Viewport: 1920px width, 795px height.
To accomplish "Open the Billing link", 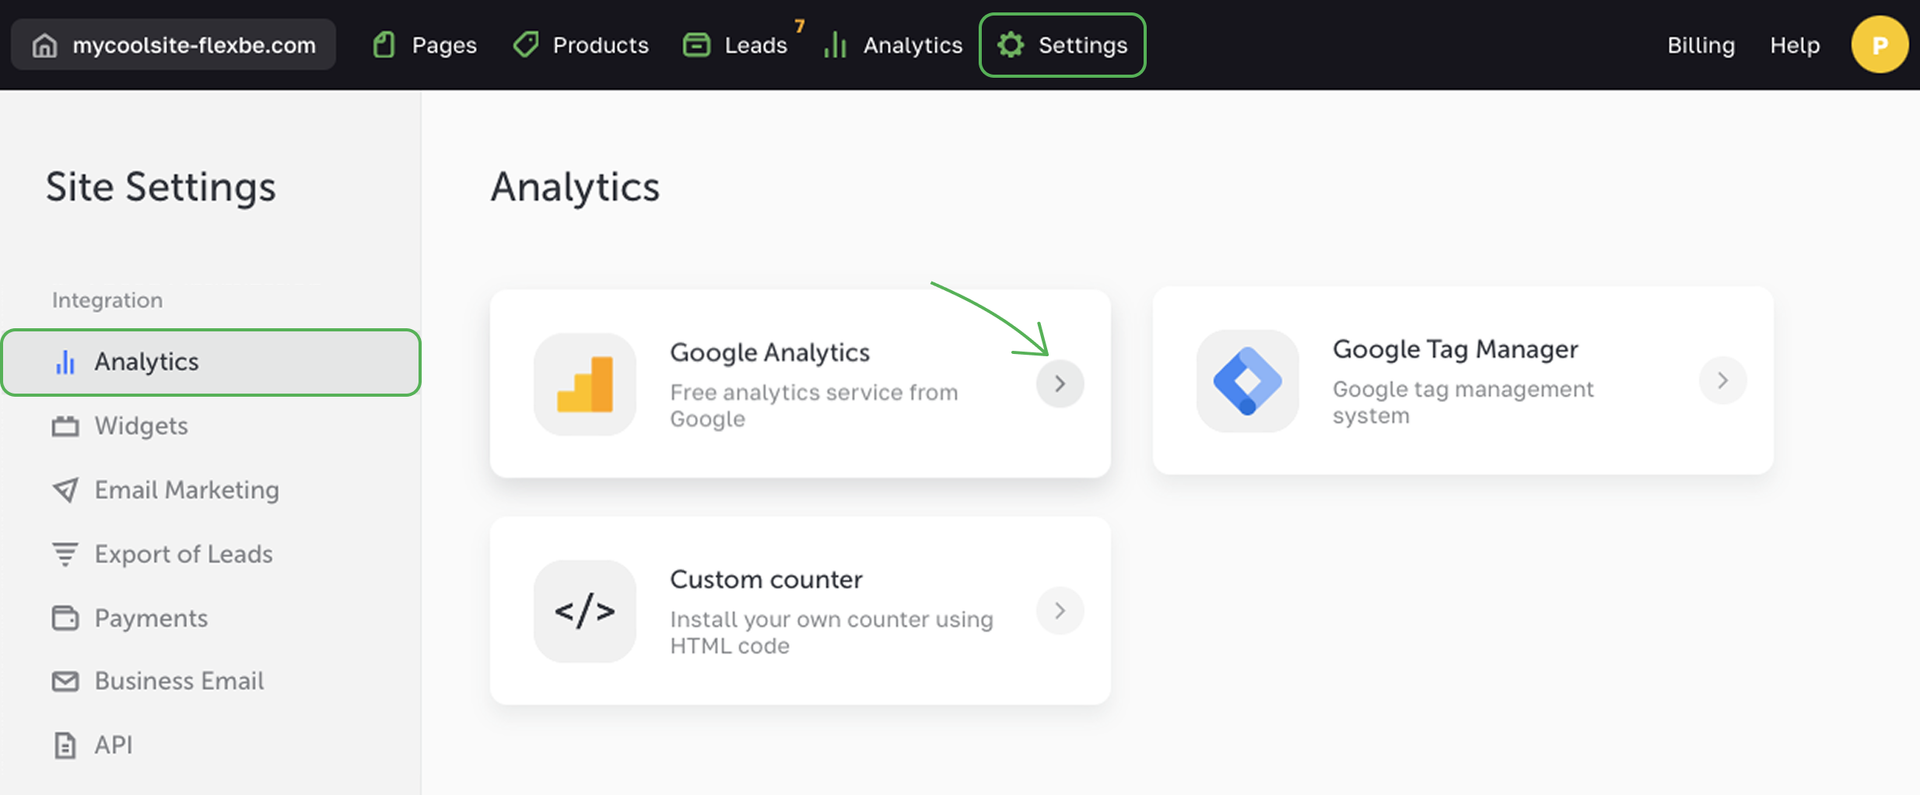I will 1700,45.
